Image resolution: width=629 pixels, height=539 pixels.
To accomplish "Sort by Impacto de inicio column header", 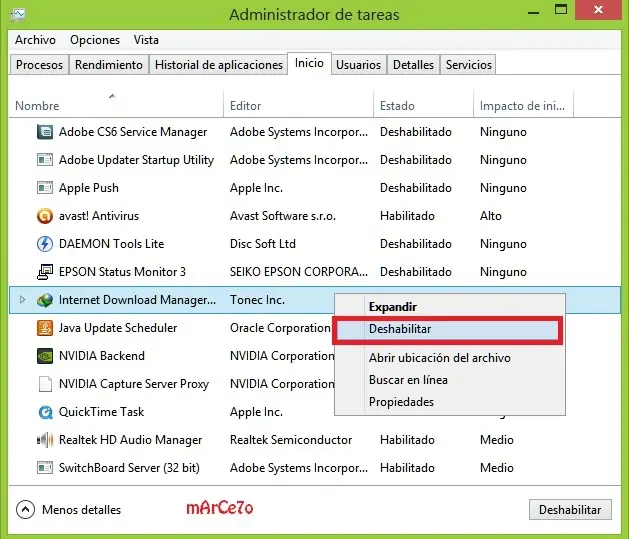I will tap(522, 106).
